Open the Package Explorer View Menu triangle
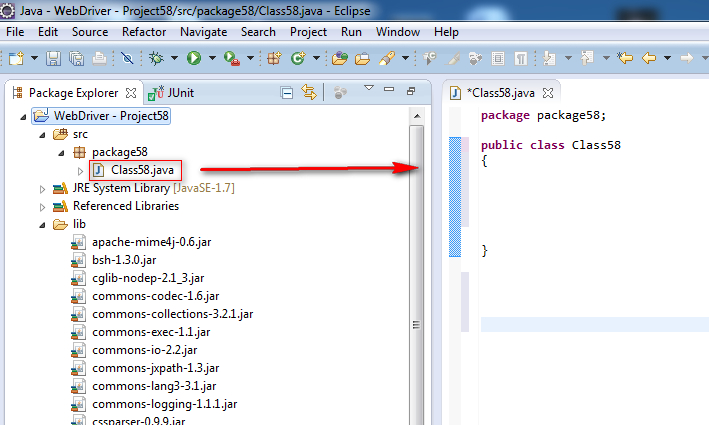The image size is (709, 425). [x=369, y=88]
